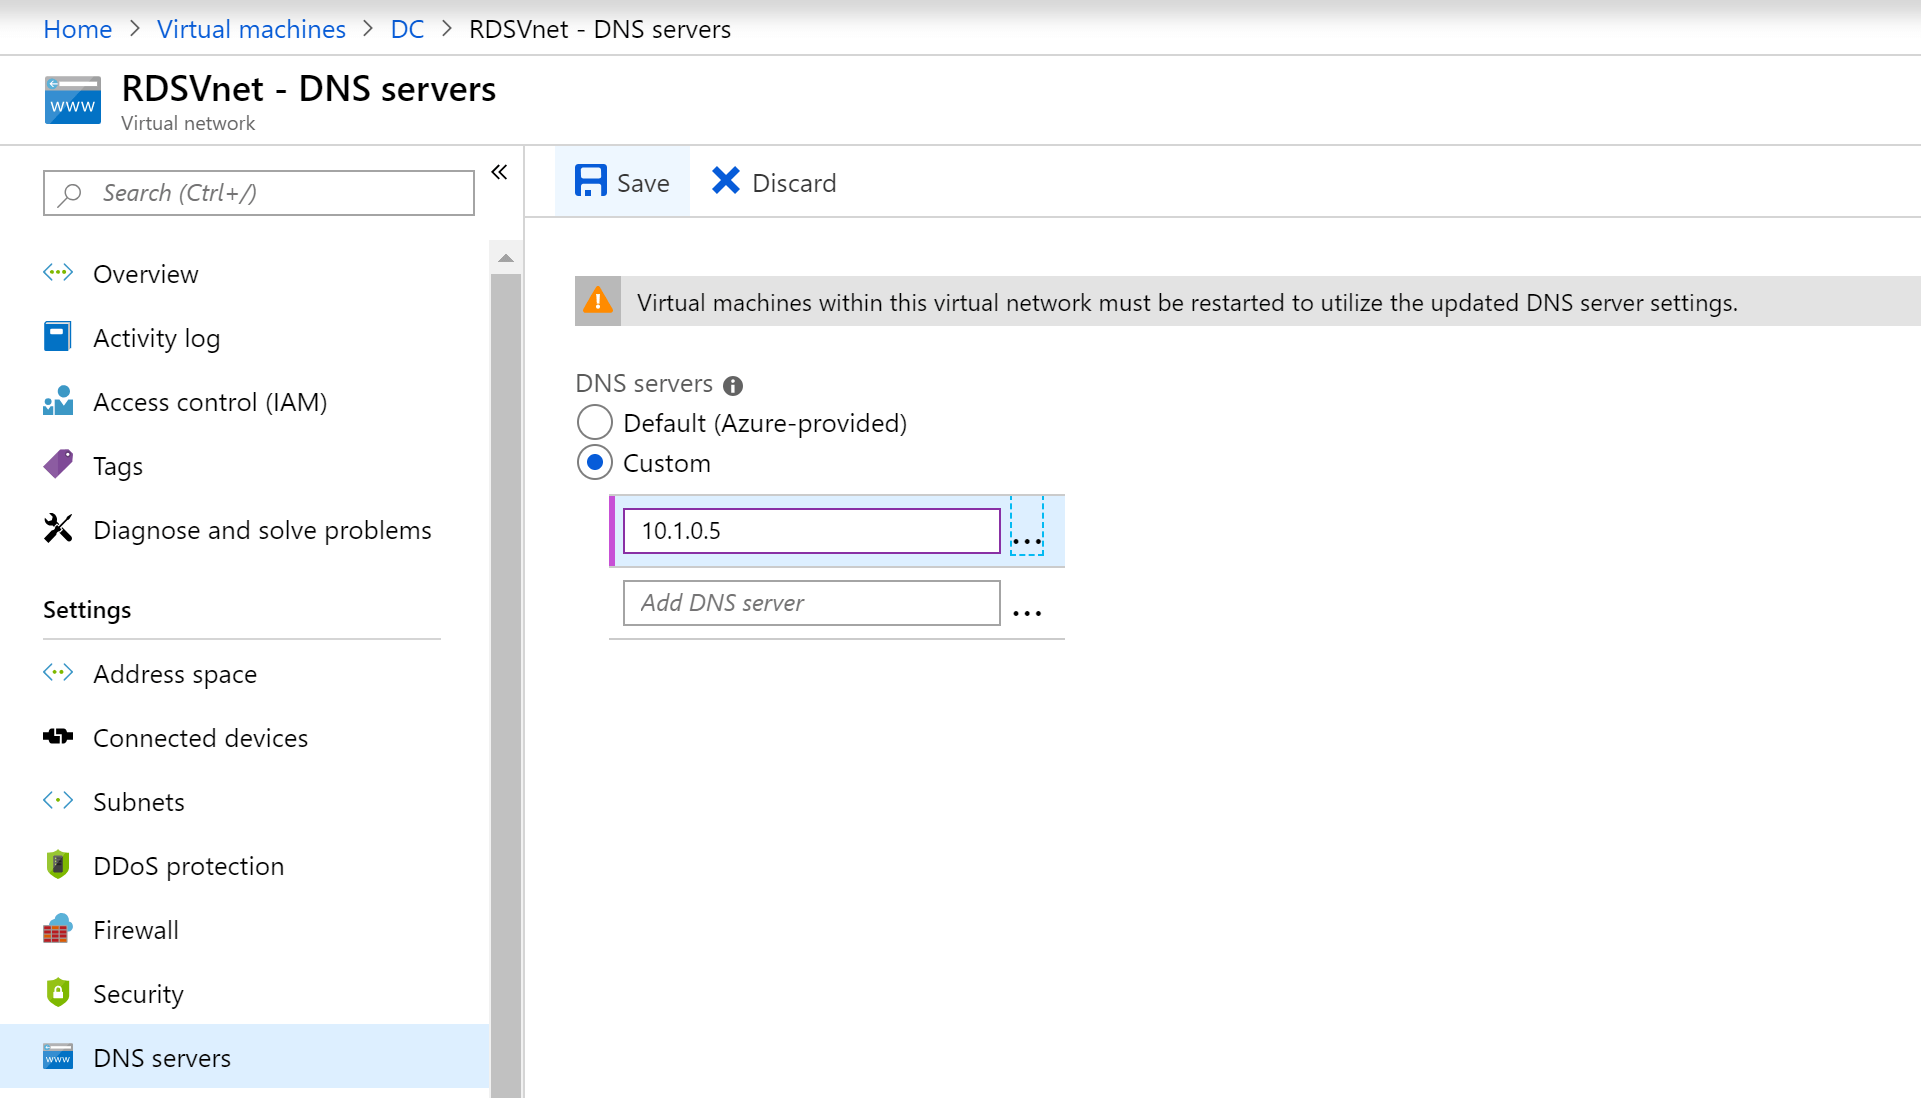Open the Firewall settings
1921x1098 pixels.
(136, 929)
